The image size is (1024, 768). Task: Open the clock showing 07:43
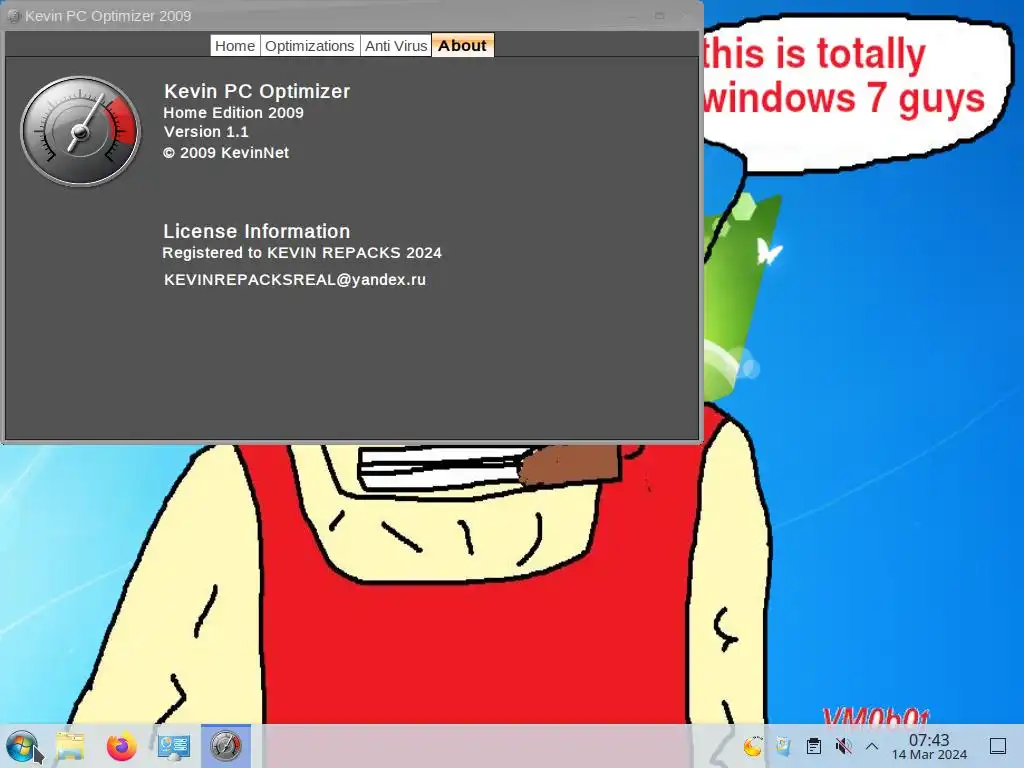coord(929,746)
